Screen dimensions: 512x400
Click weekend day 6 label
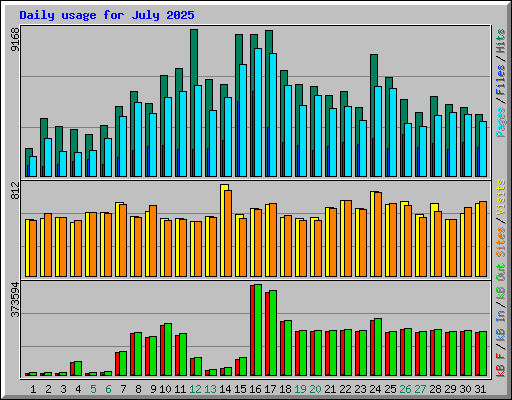(x=108, y=389)
